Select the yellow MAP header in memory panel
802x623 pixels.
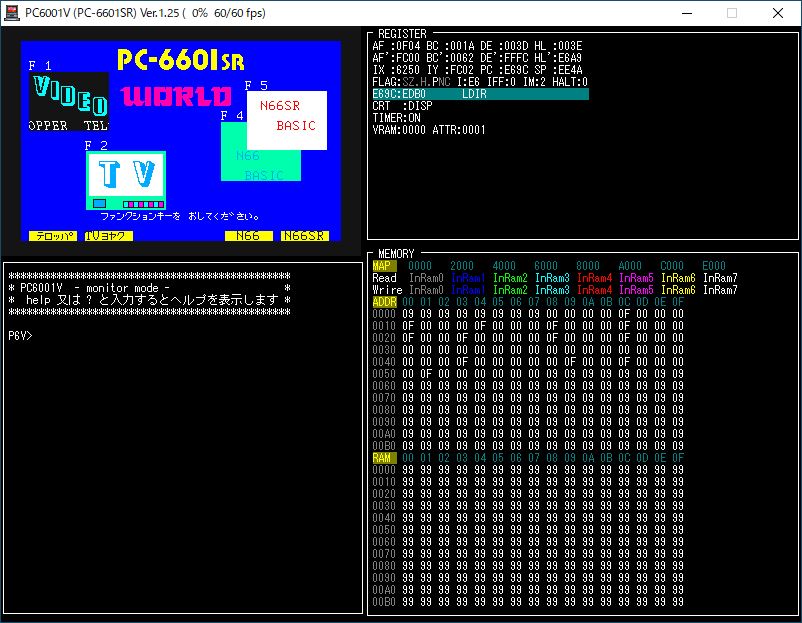coord(383,266)
